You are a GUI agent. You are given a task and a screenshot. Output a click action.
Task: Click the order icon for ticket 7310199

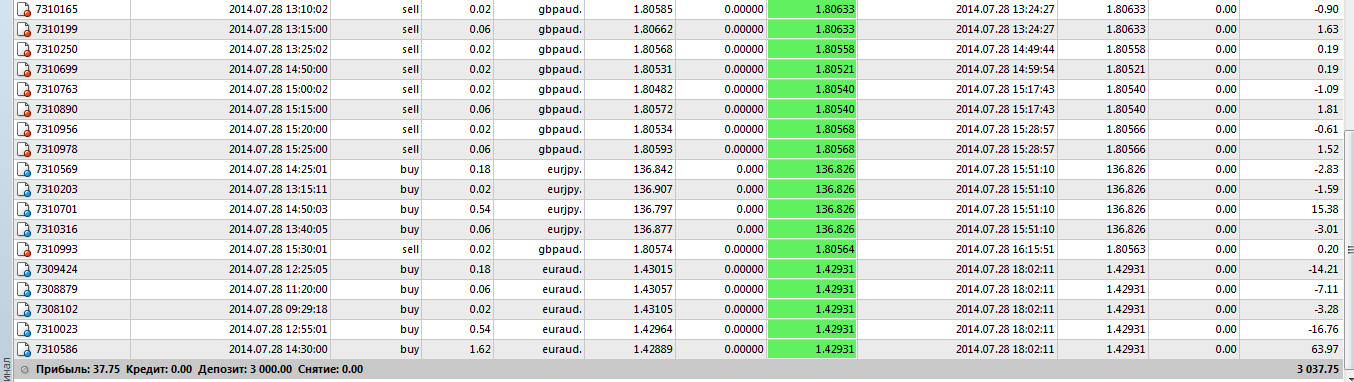click(x=24, y=29)
